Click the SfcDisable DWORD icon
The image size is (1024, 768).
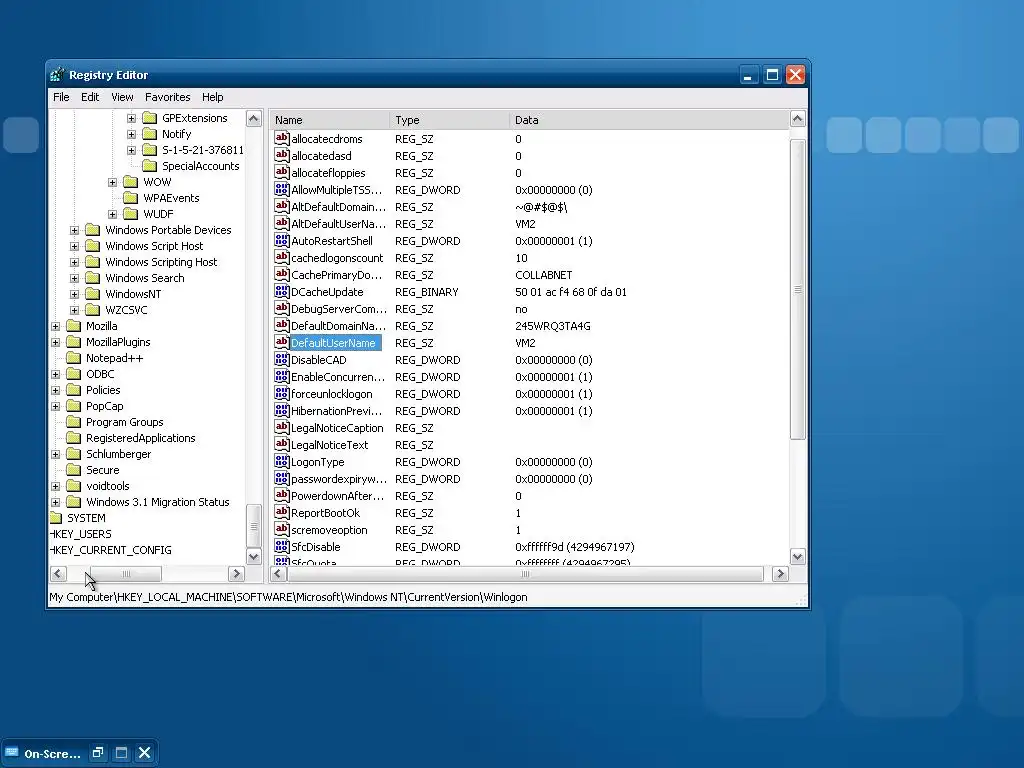tap(281, 546)
